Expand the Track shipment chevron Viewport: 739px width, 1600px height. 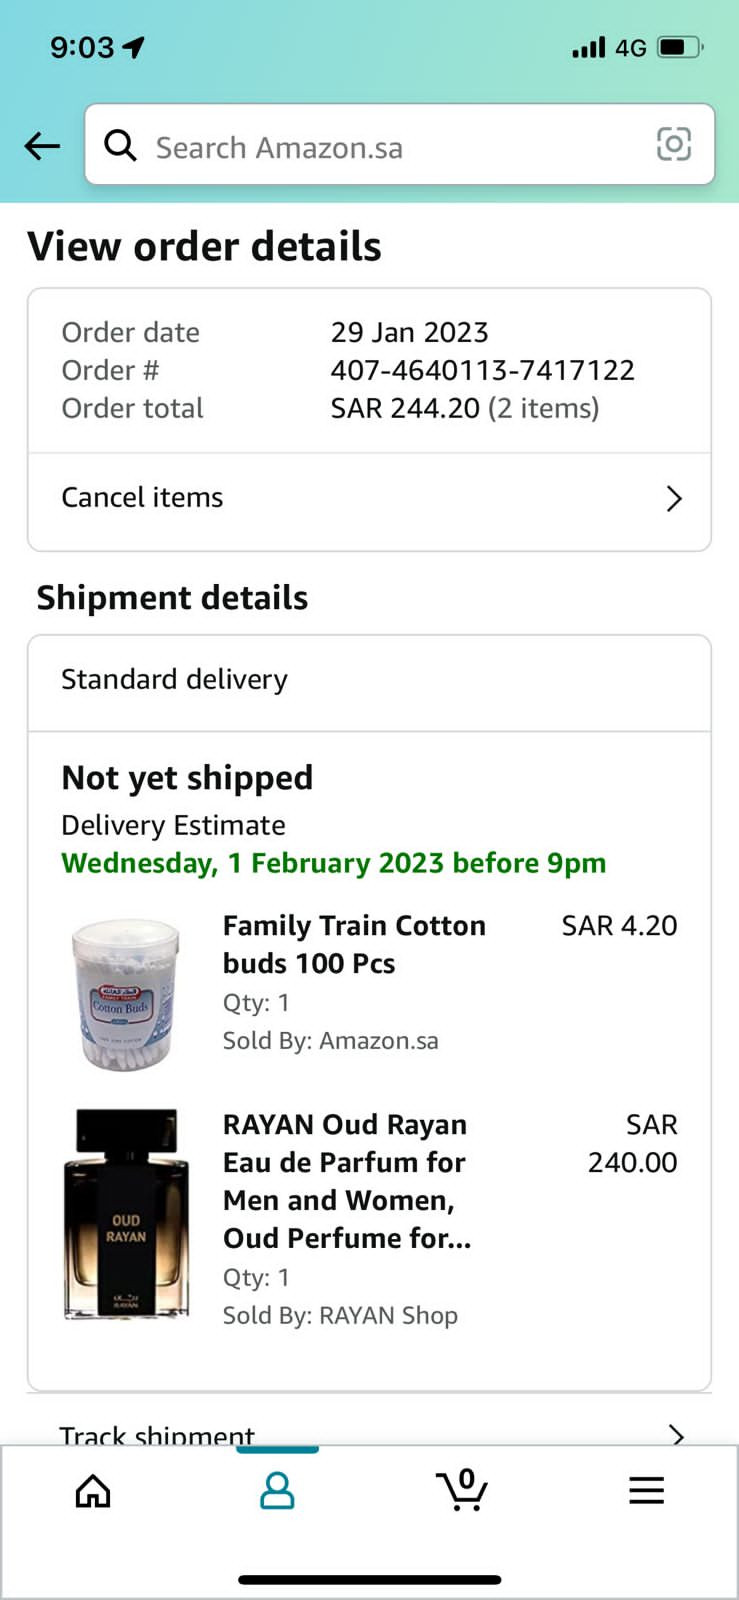(x=677, y=1434)
